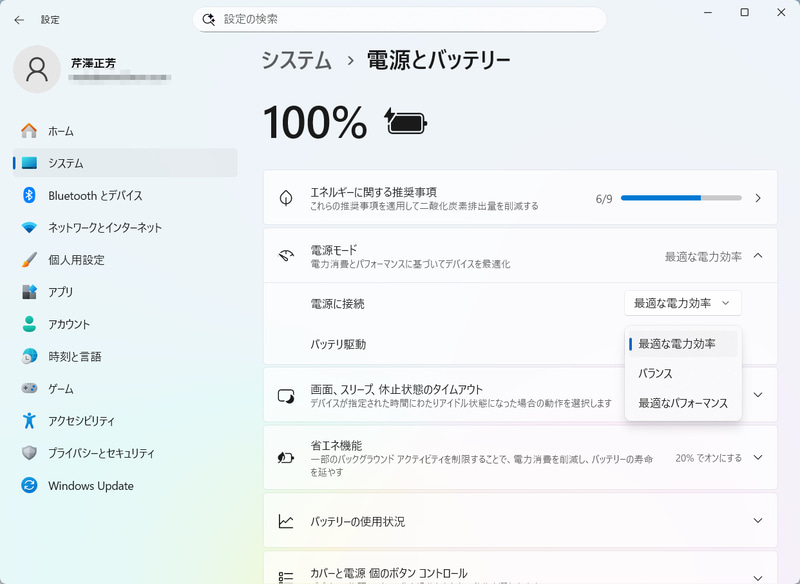Image resolution: width=800 pixels, height=584 pixels.
Task: Expand the バッテリーの使用状況 section
Action: point(758,521)
